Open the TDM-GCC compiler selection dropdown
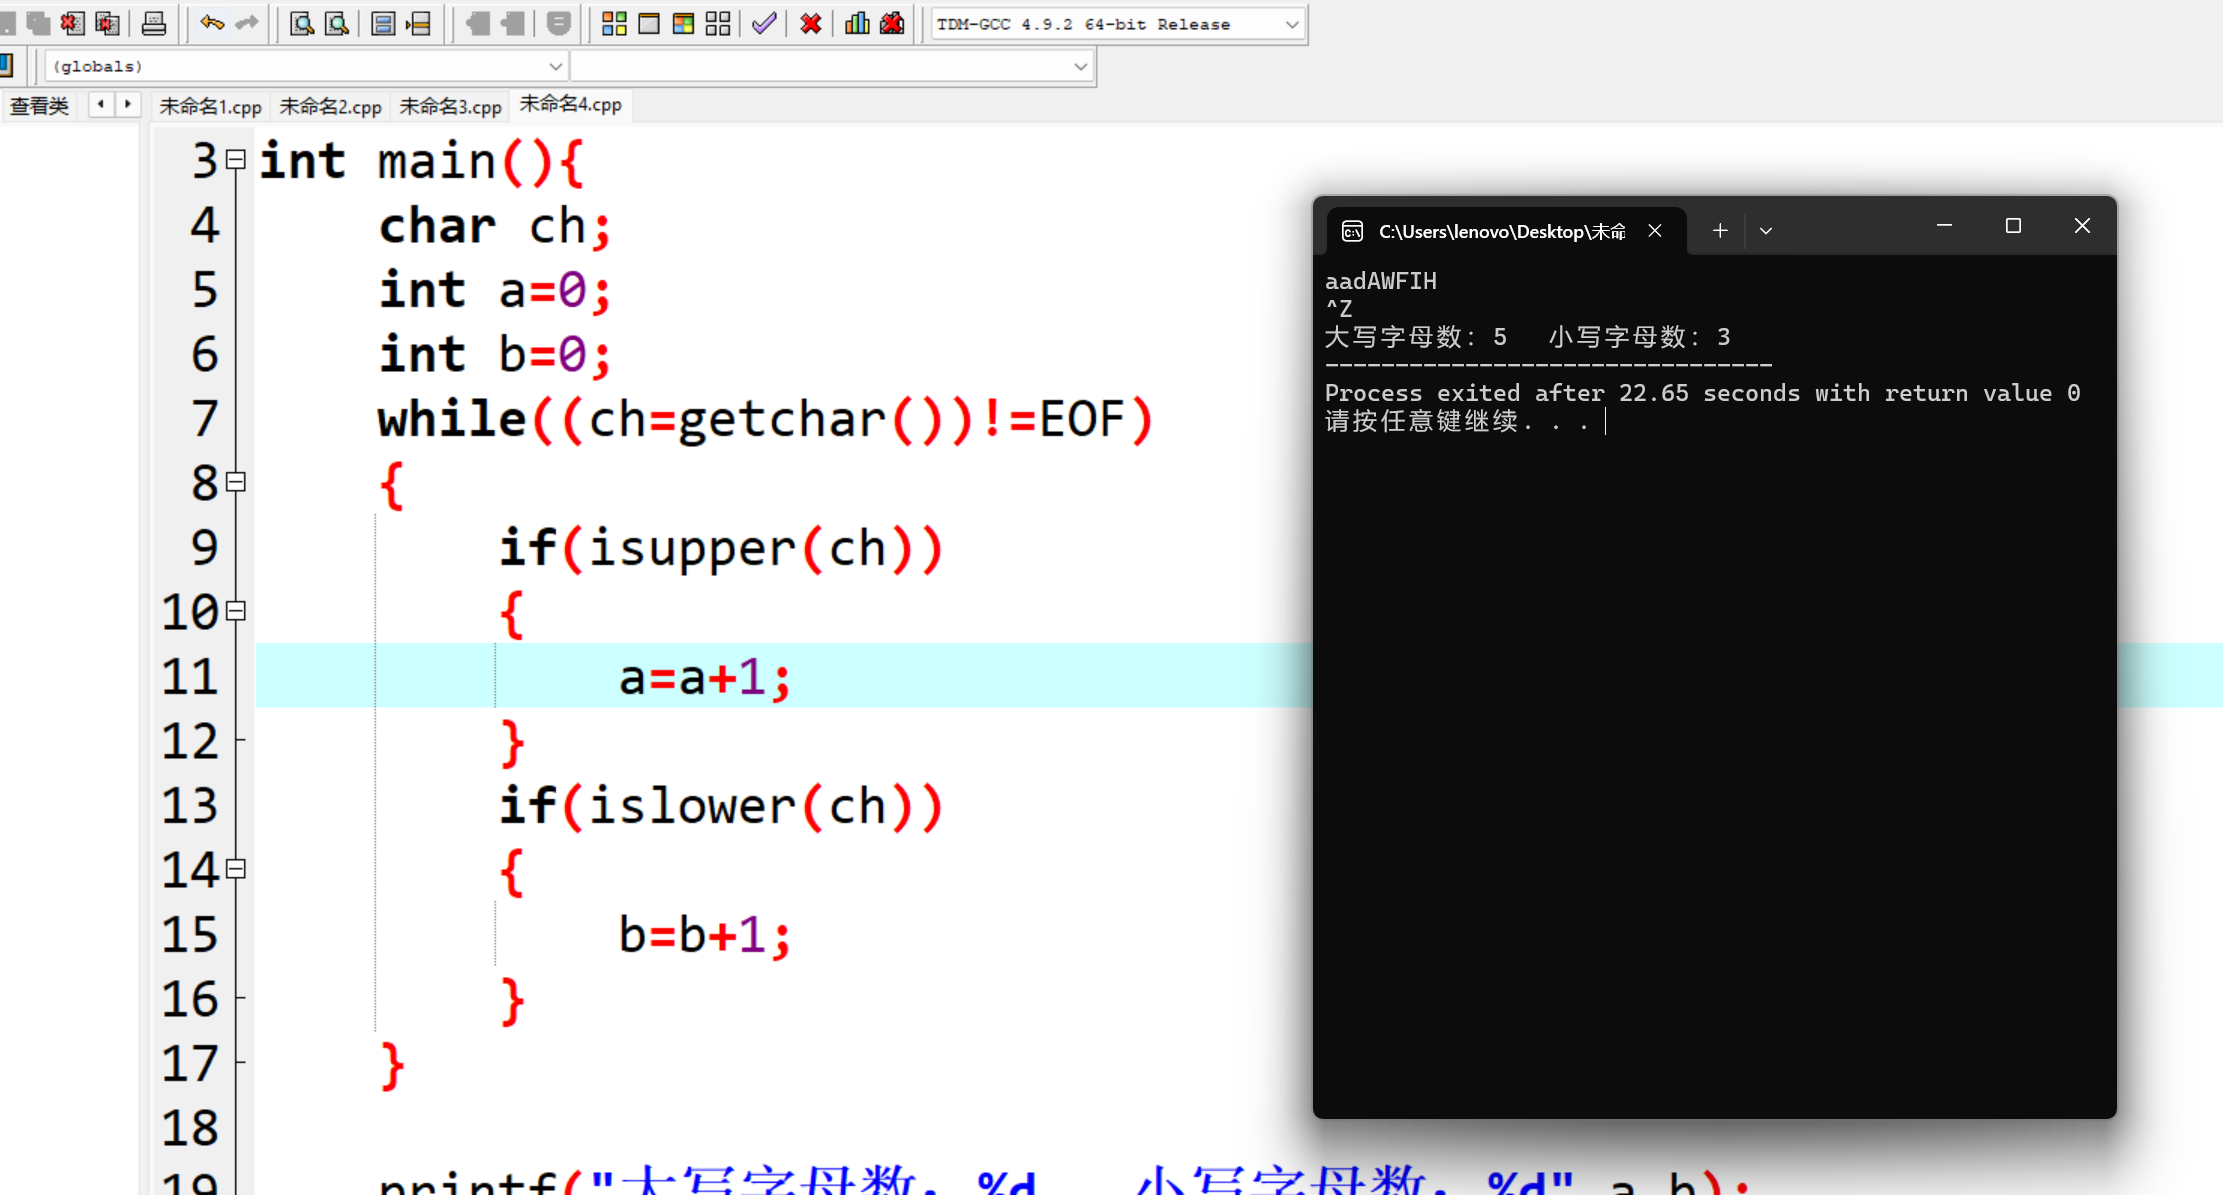Viewport: 2223px width, 1195px height. tap(1291, 24)
